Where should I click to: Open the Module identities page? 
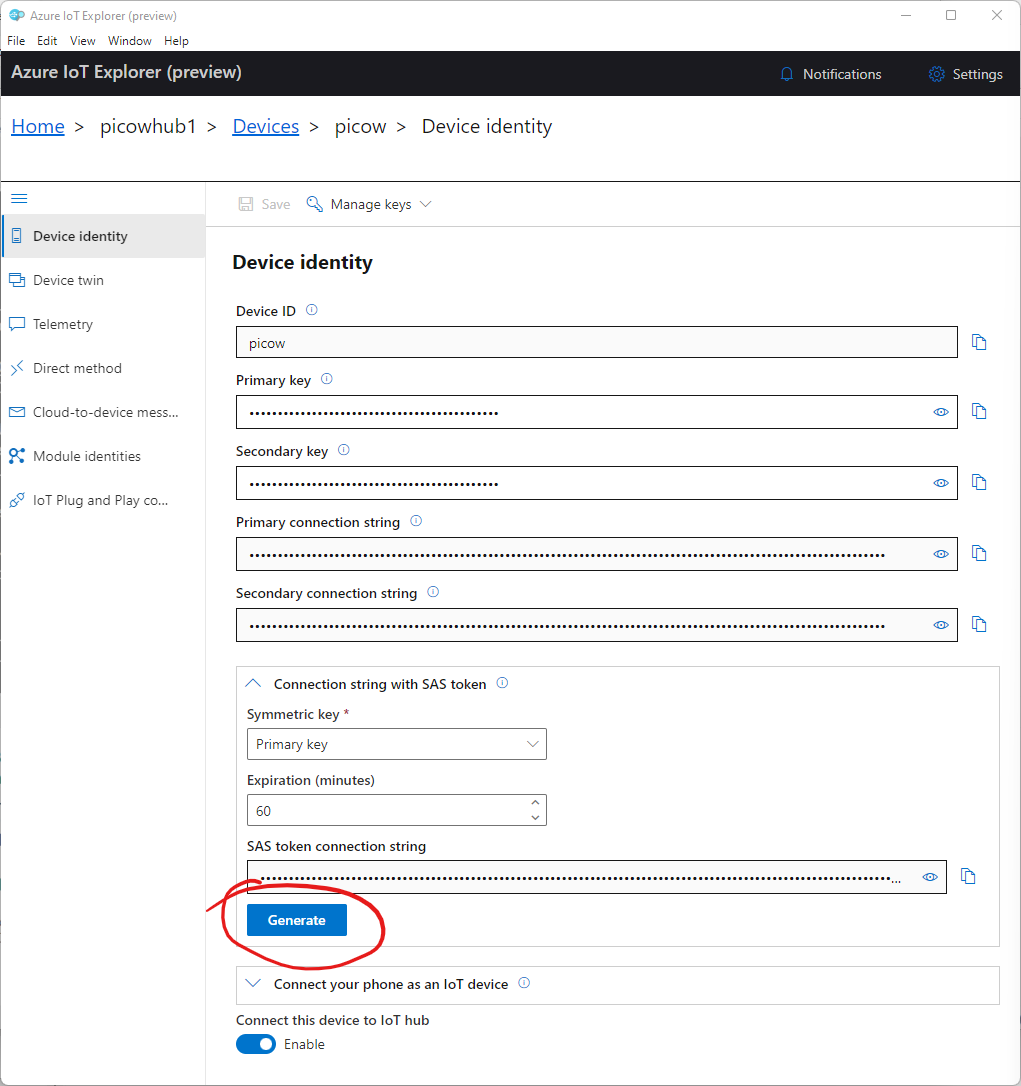[104, 456]
